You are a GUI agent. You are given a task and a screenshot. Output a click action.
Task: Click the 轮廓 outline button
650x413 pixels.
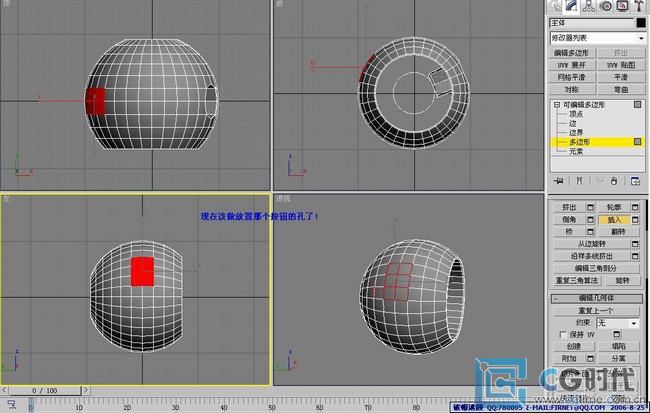click(x=614, y=207)
